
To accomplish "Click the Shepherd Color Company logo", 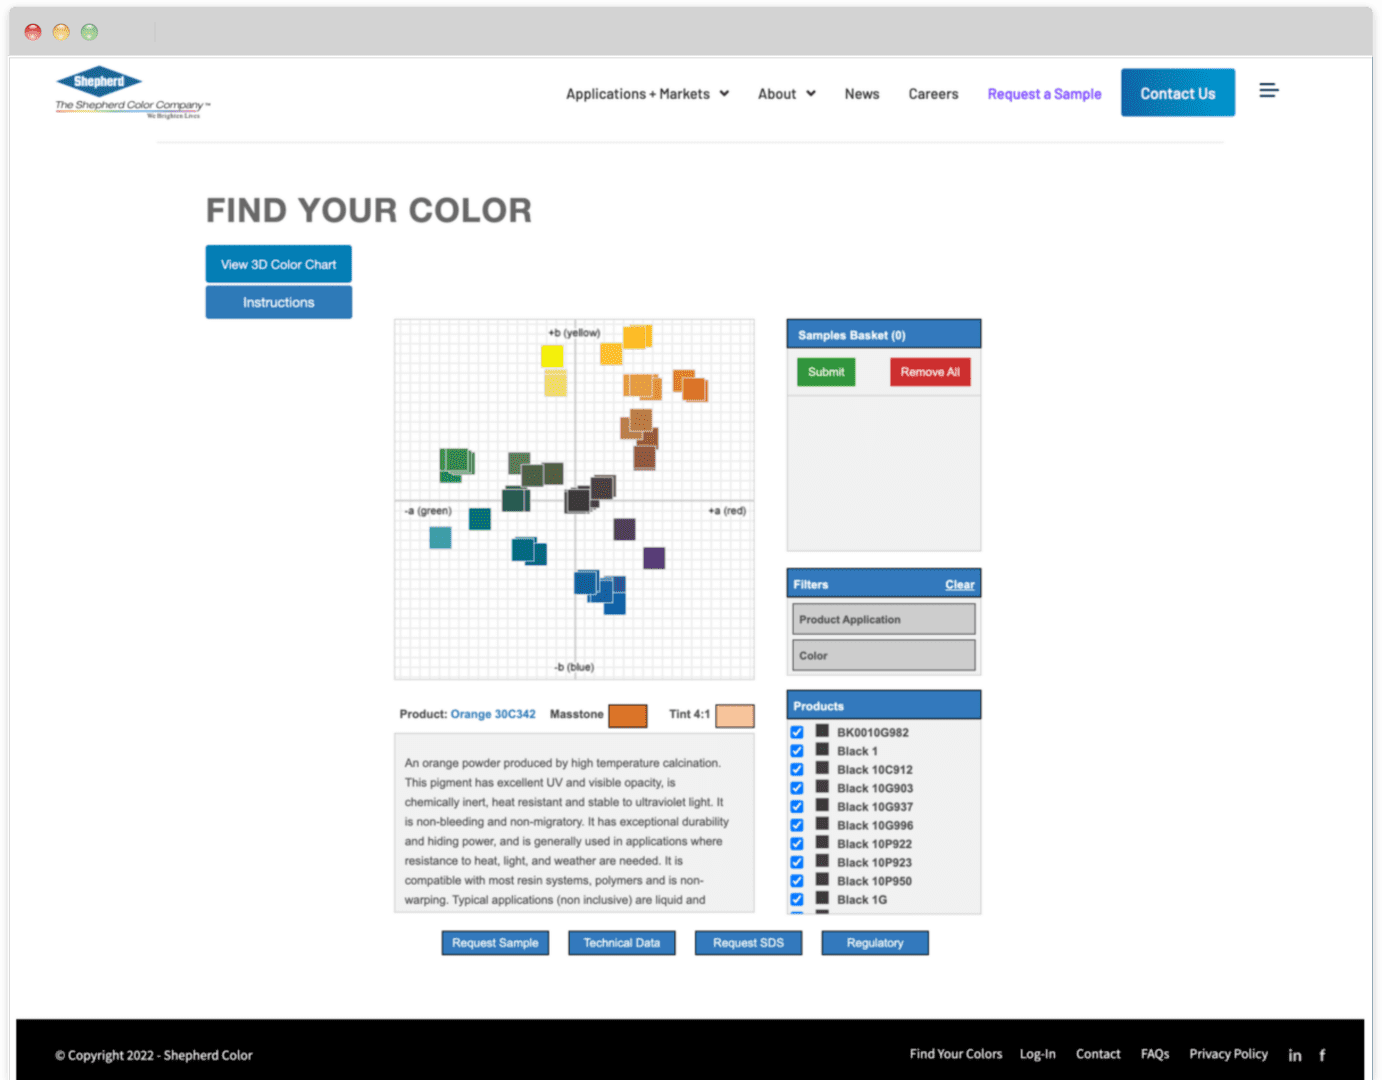I will tap(132, 94).
